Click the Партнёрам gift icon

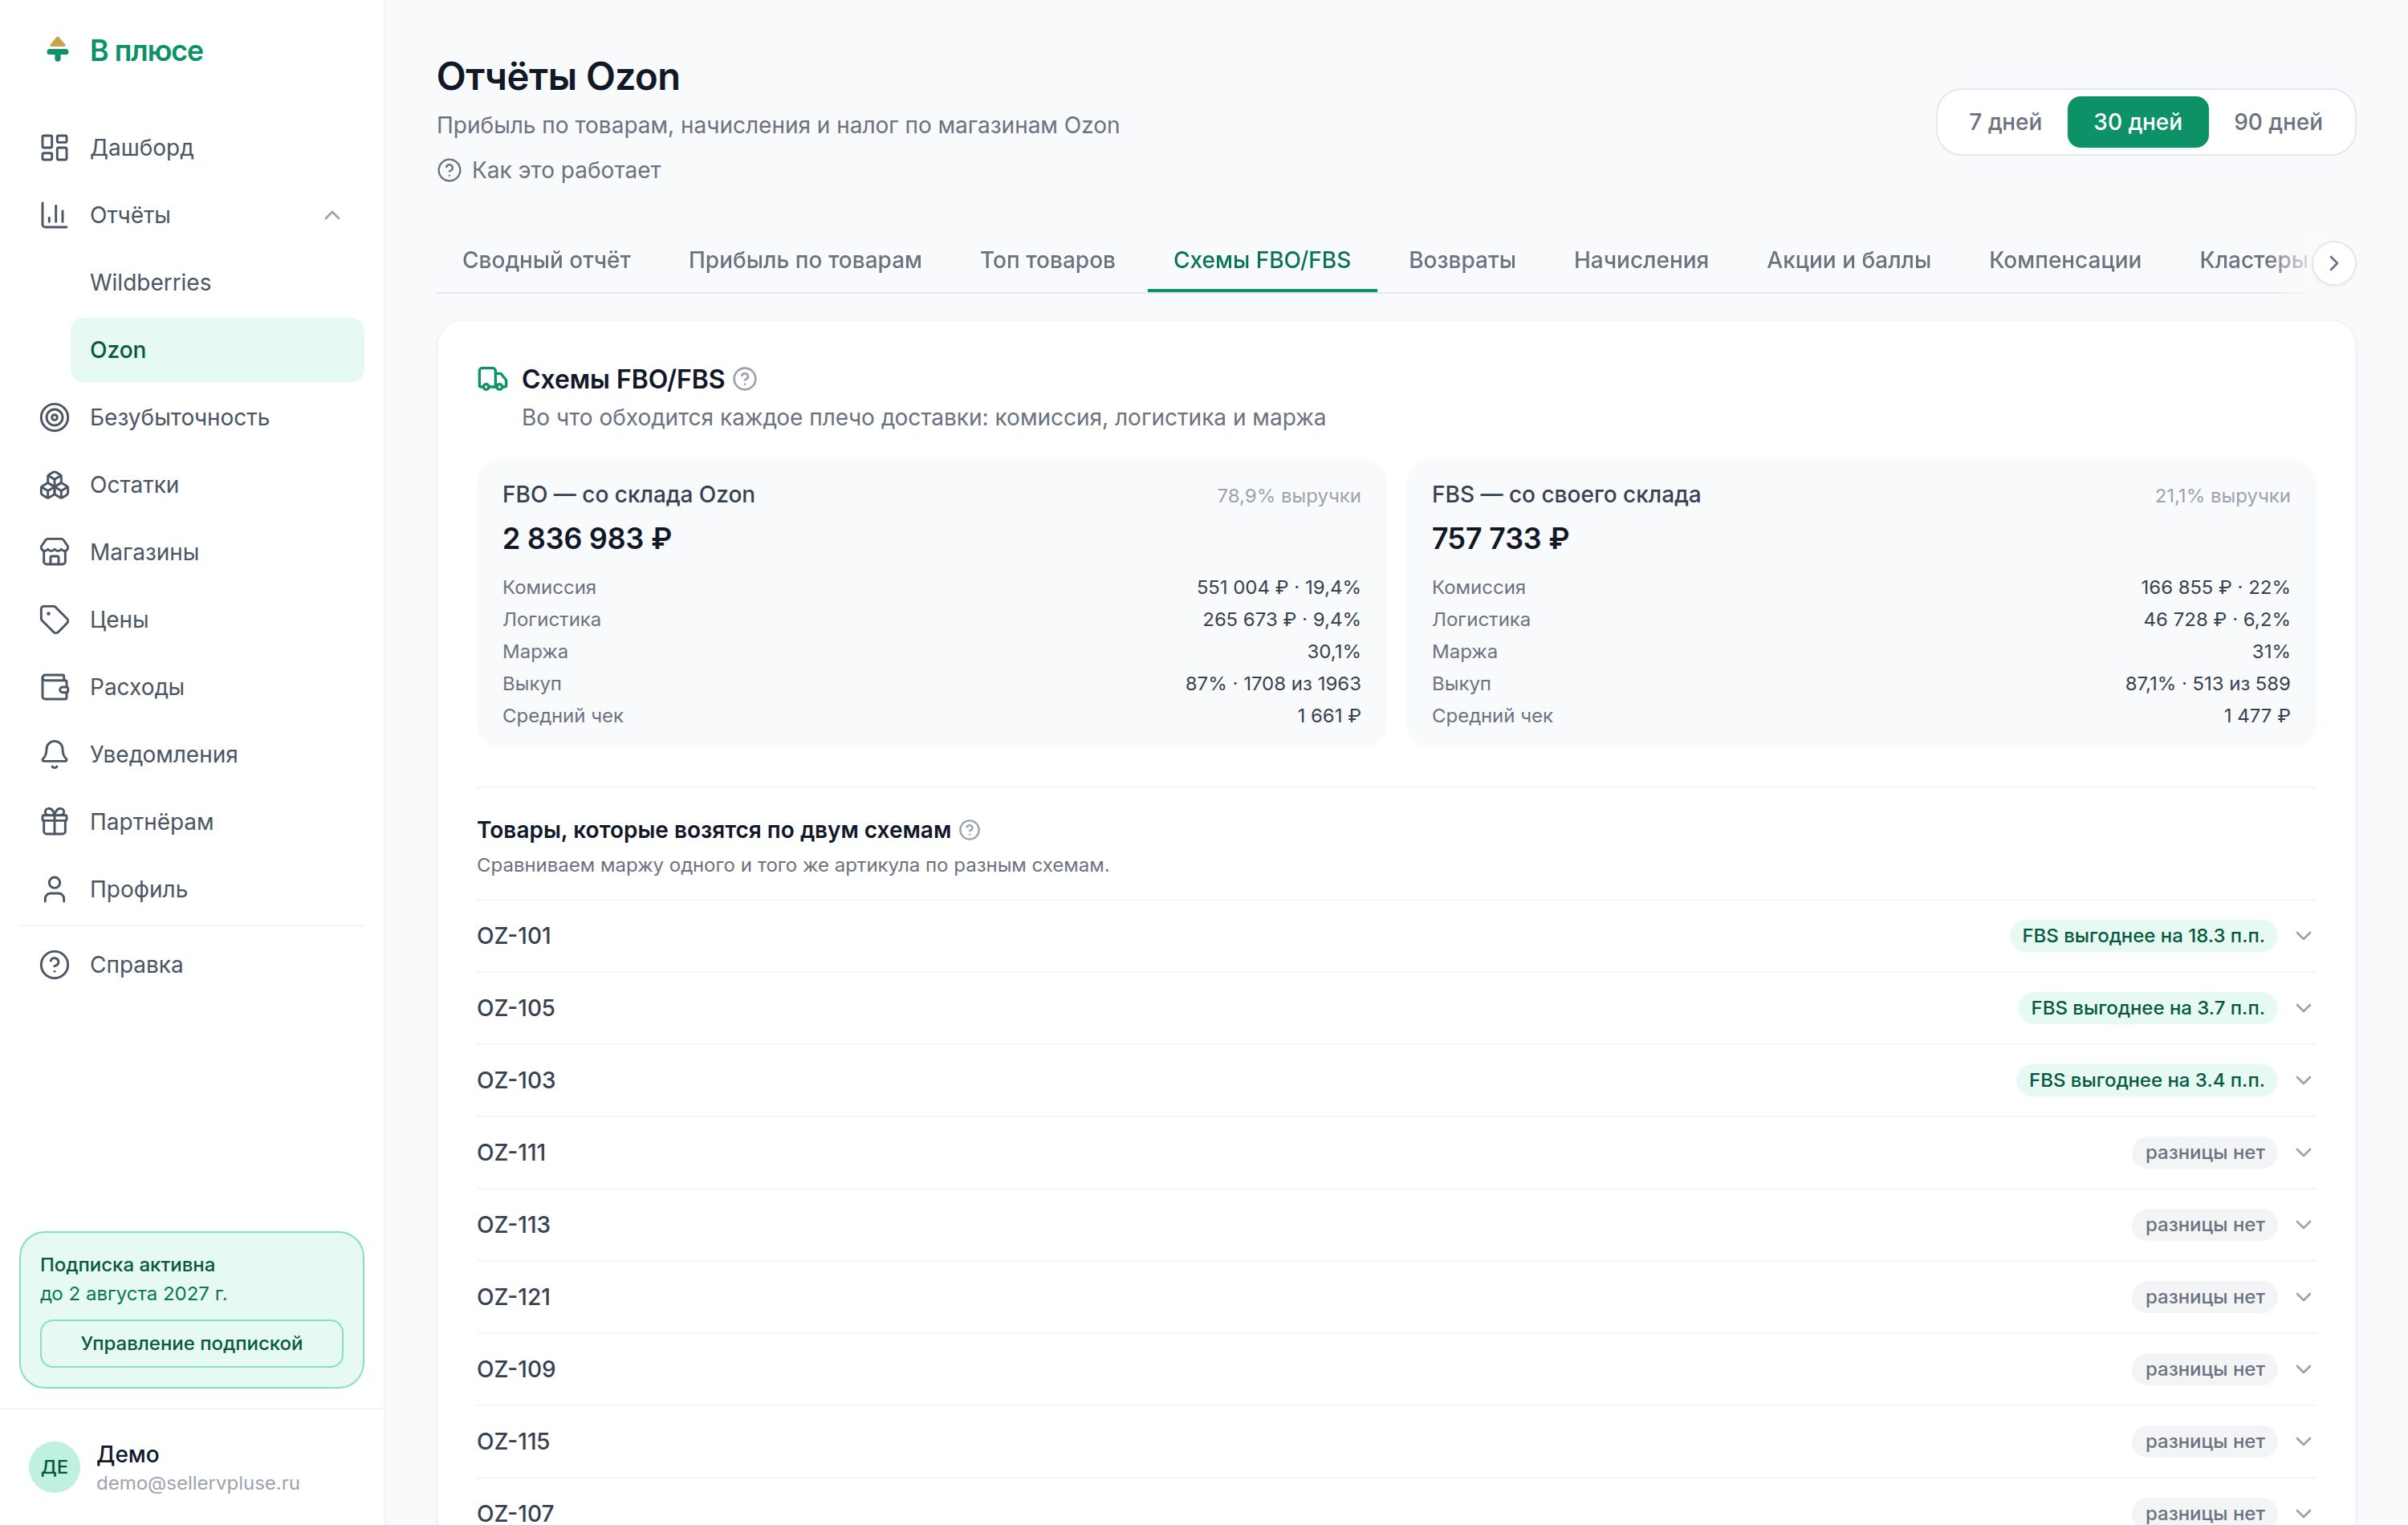tap(54, 822)
